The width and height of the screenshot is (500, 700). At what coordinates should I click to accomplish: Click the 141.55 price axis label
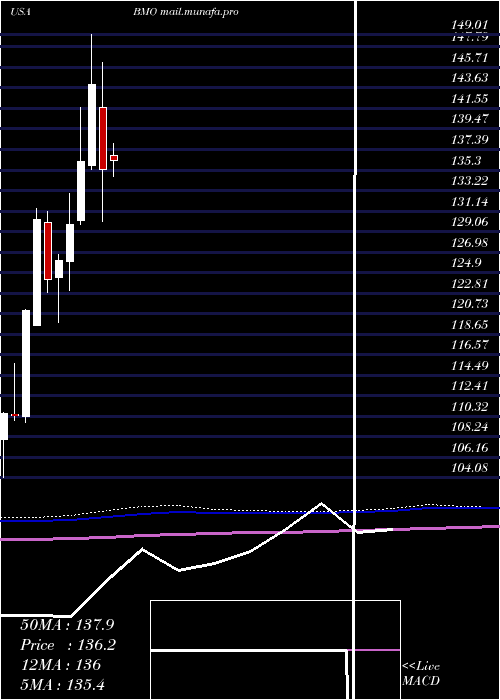(469, 98)
